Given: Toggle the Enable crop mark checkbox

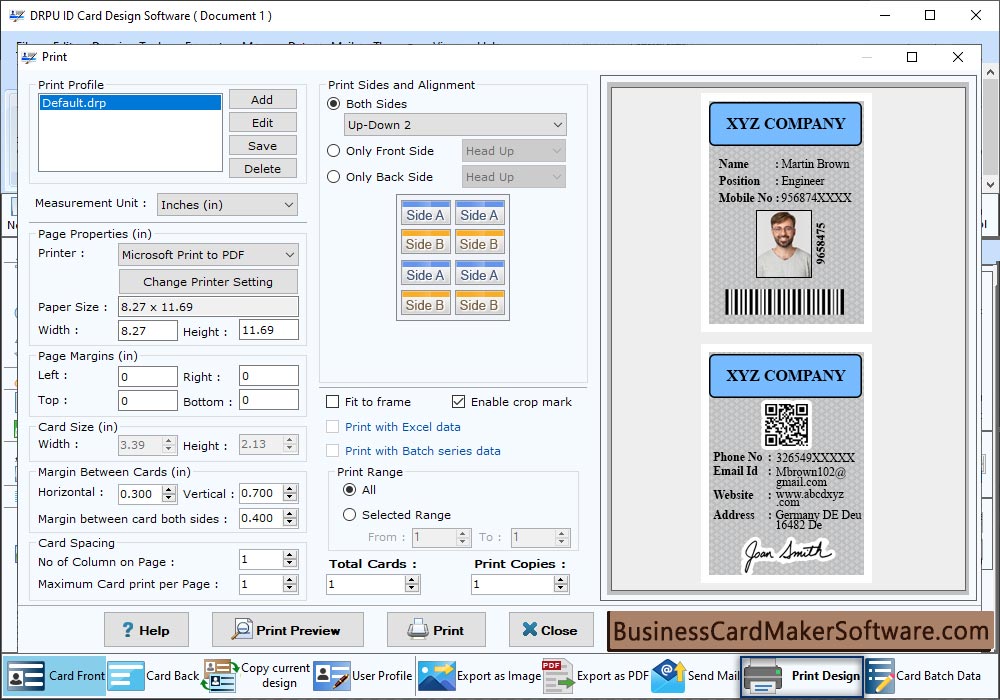Looking at the screenshot, I should point(458,402).
